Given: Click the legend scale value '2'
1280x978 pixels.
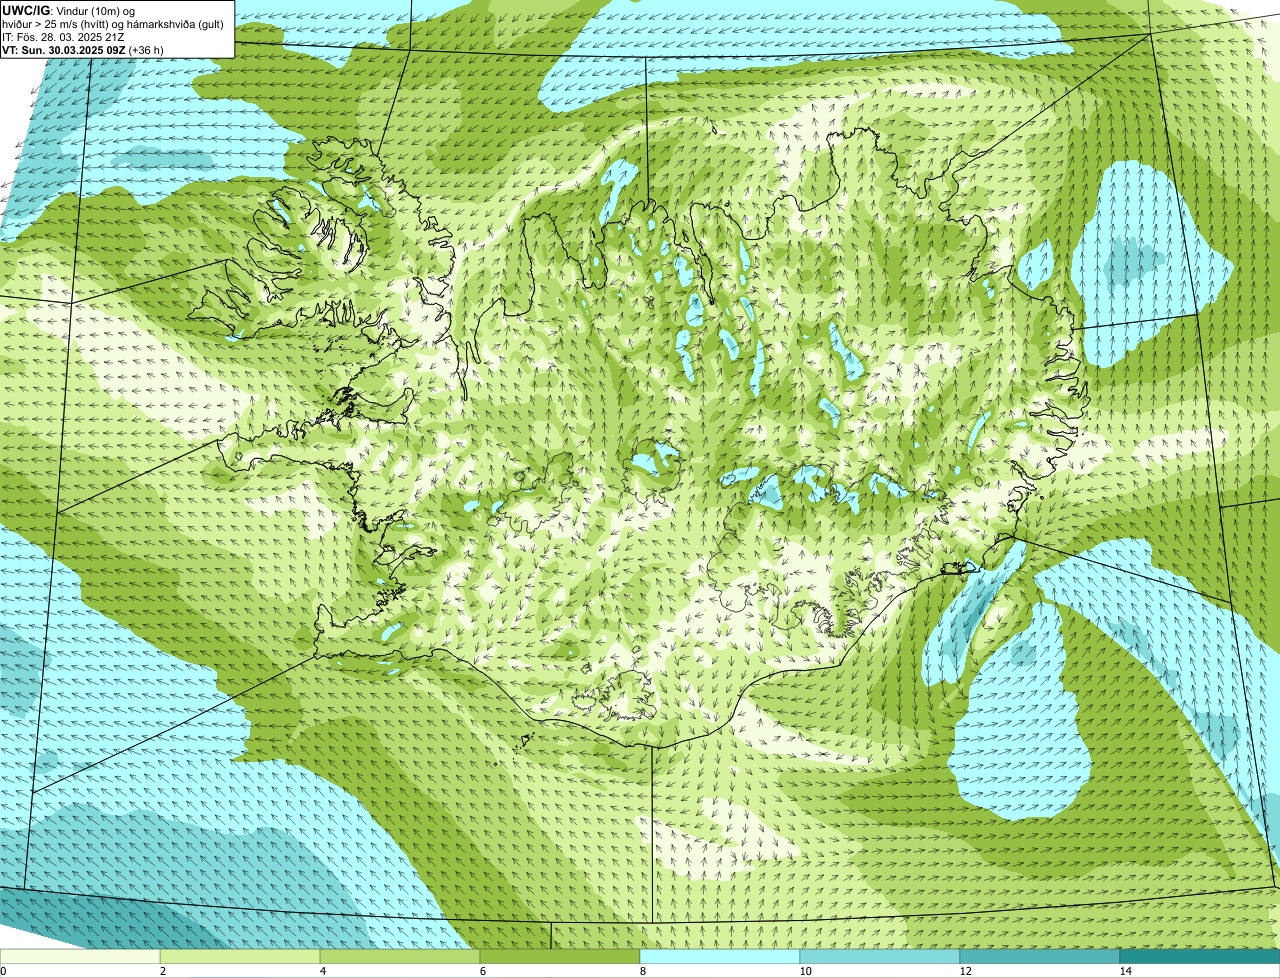Looking at the screenshot, I should 162,971.
